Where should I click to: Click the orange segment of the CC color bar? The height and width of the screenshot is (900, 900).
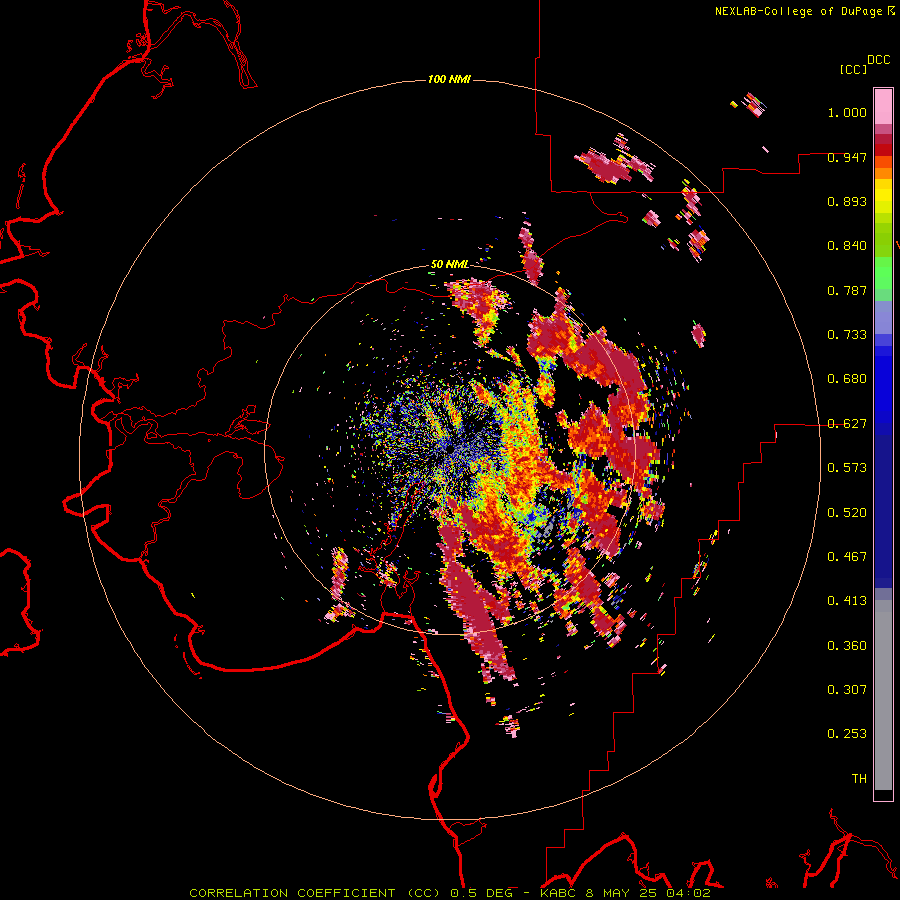pyautogui.click(x=883, y=173)
